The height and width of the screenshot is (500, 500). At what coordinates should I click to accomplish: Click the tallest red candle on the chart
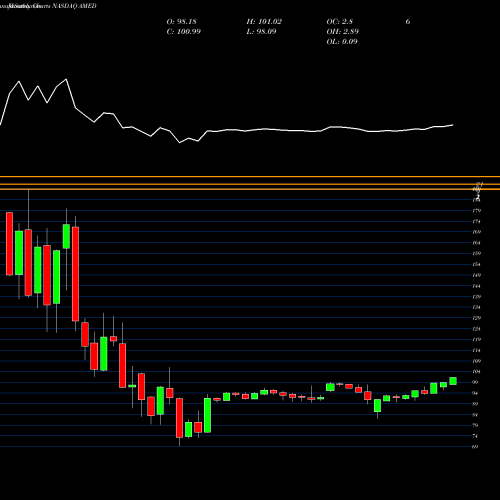pyautogui.click(x=76, y=274)
